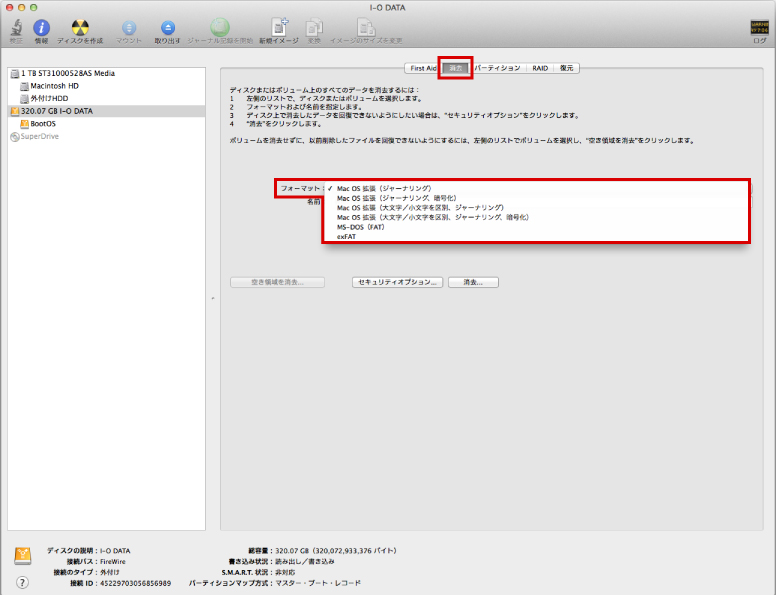This screenshot has height=595, width=776.
Task: Select the BootOS volume in sidebar
Action: pyautogui.click(x=43, y=124)
